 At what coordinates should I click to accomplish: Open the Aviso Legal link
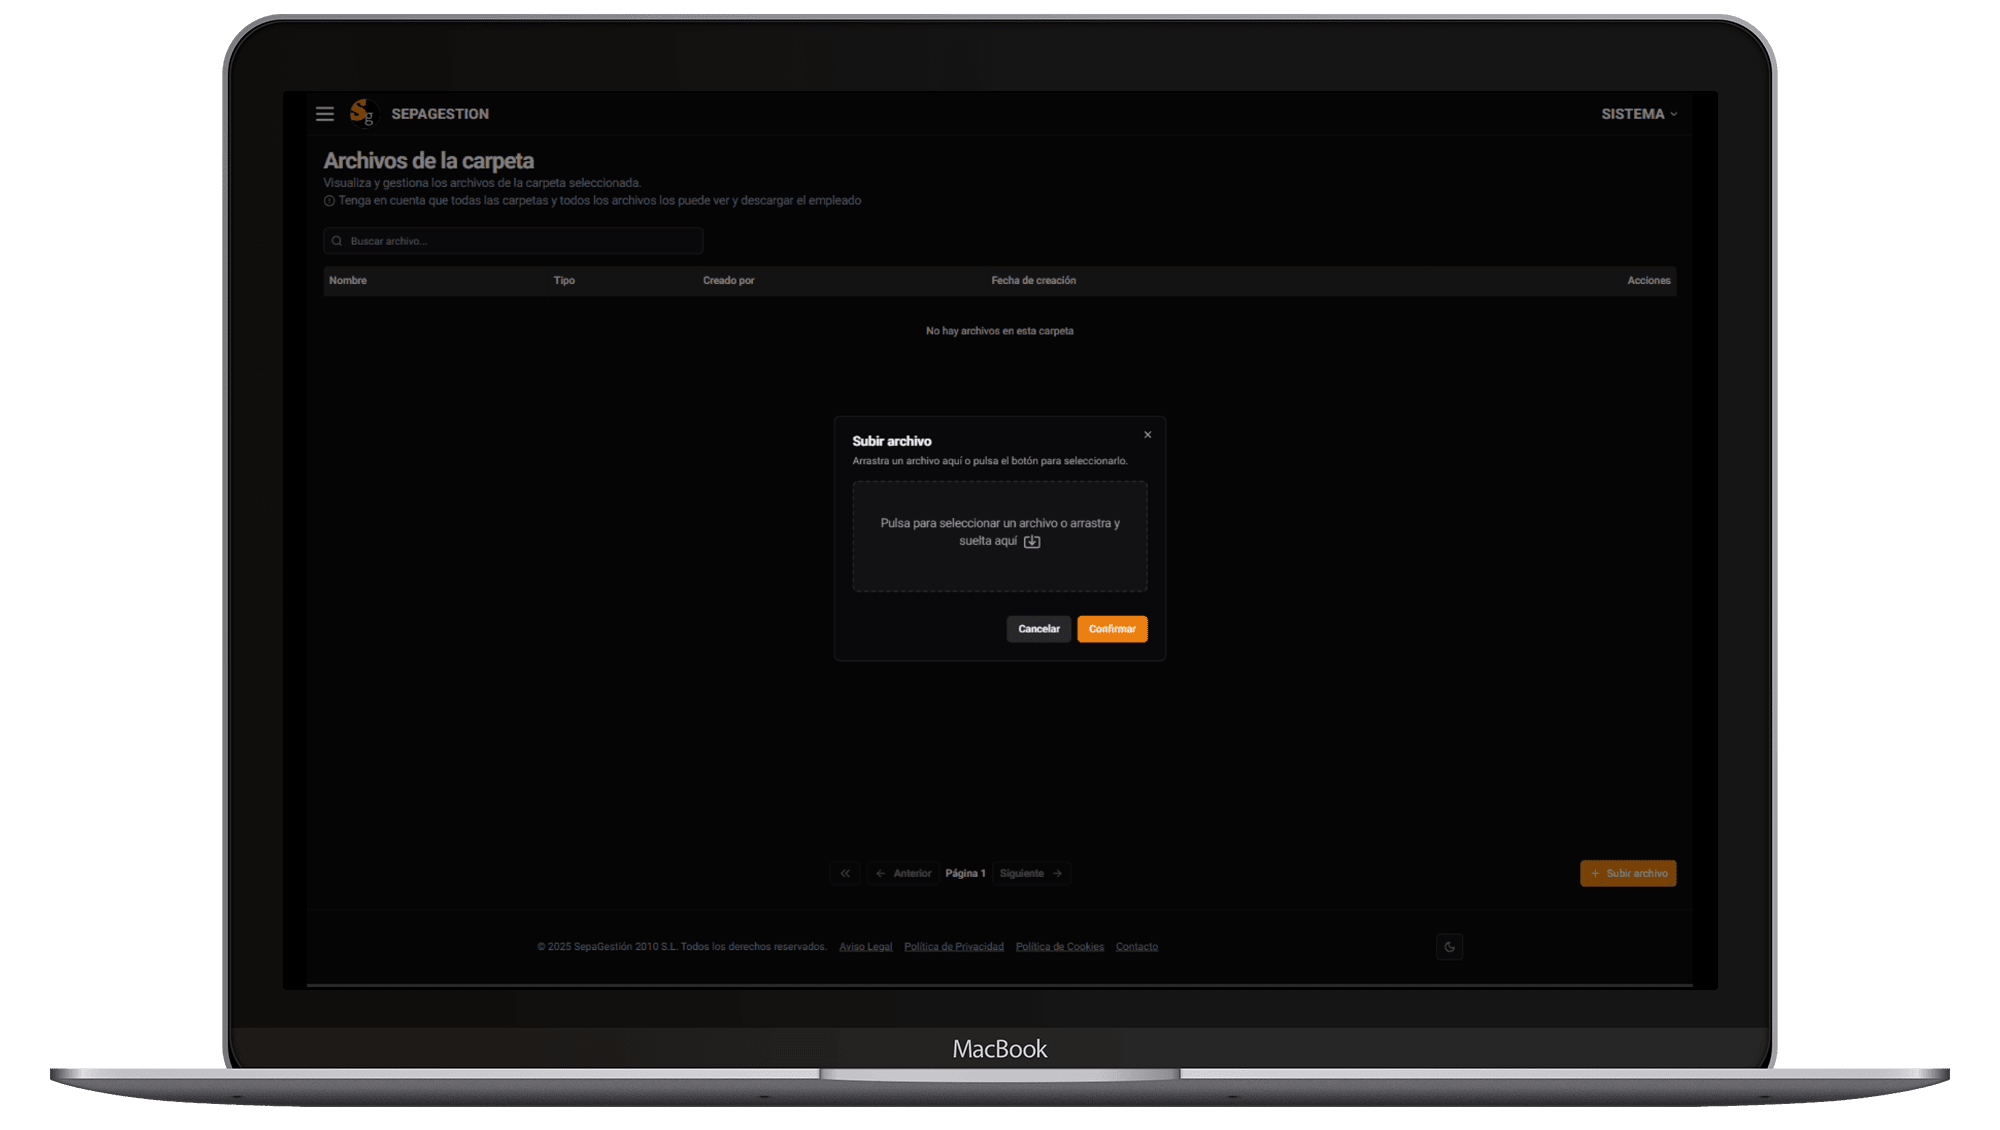[x=865, y=947]
